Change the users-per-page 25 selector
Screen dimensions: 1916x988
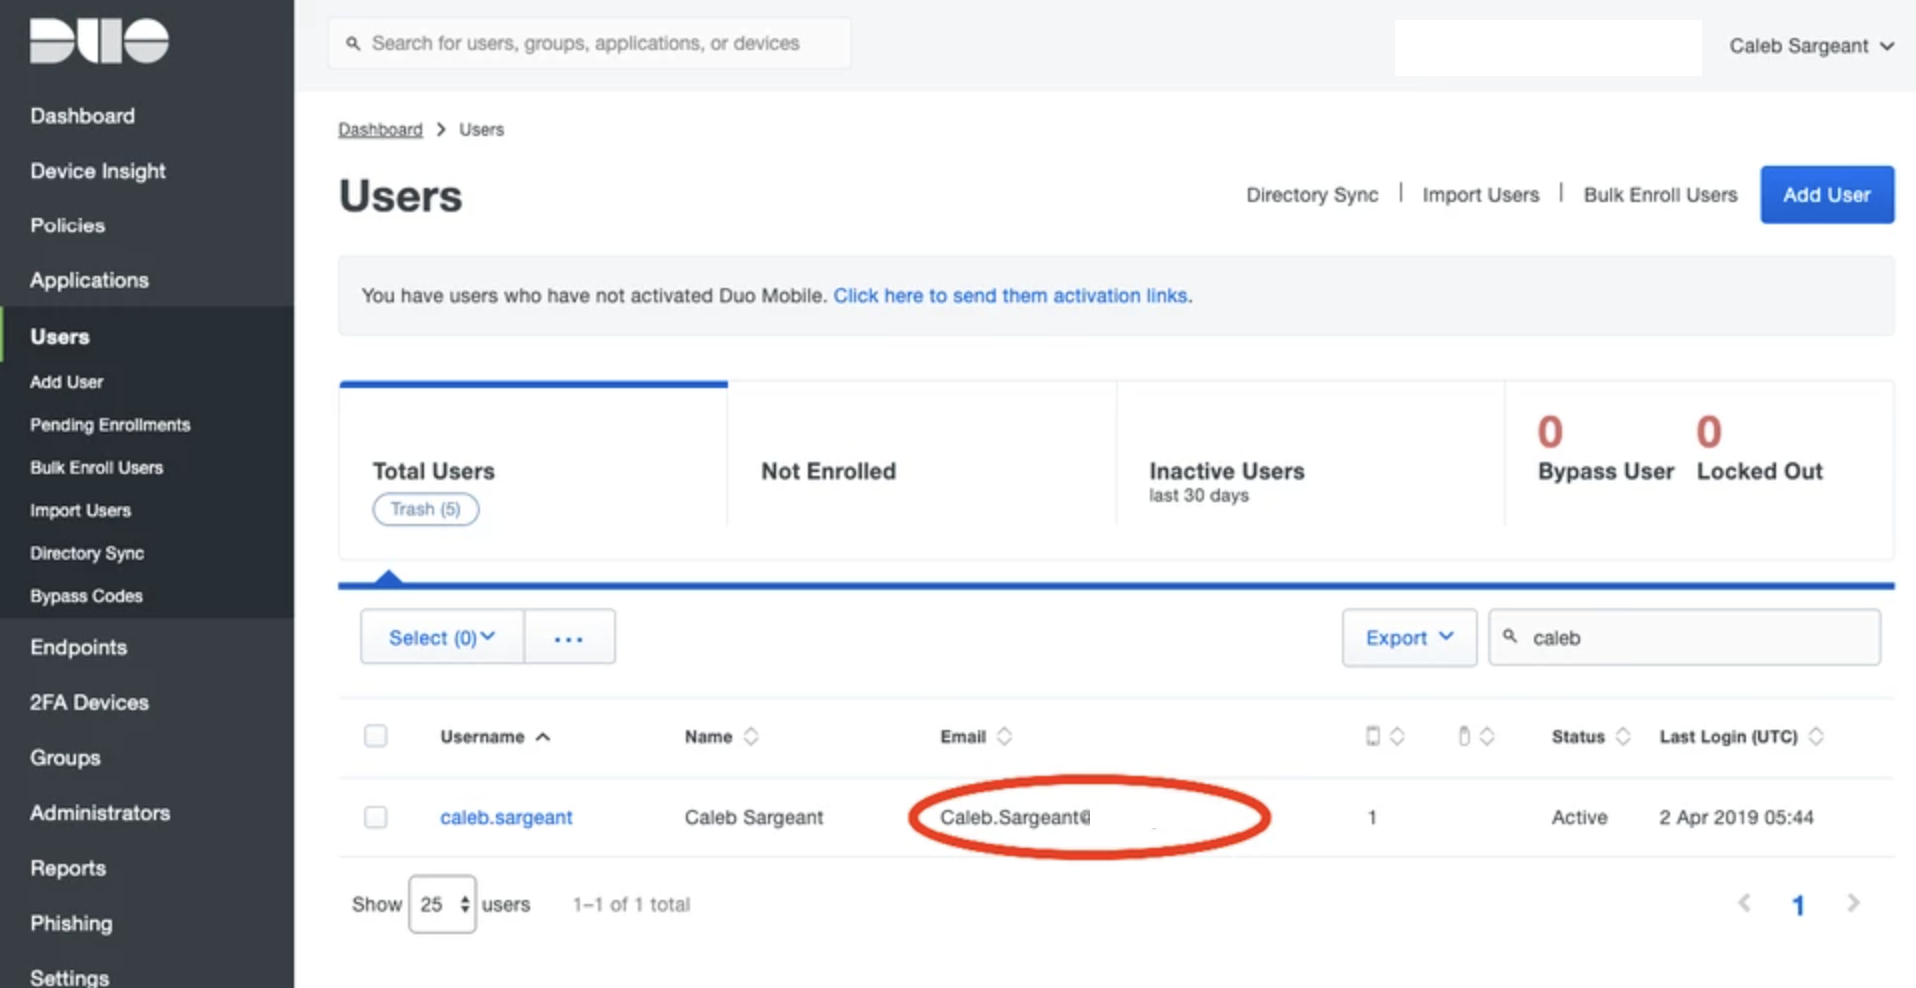point(442,904)
